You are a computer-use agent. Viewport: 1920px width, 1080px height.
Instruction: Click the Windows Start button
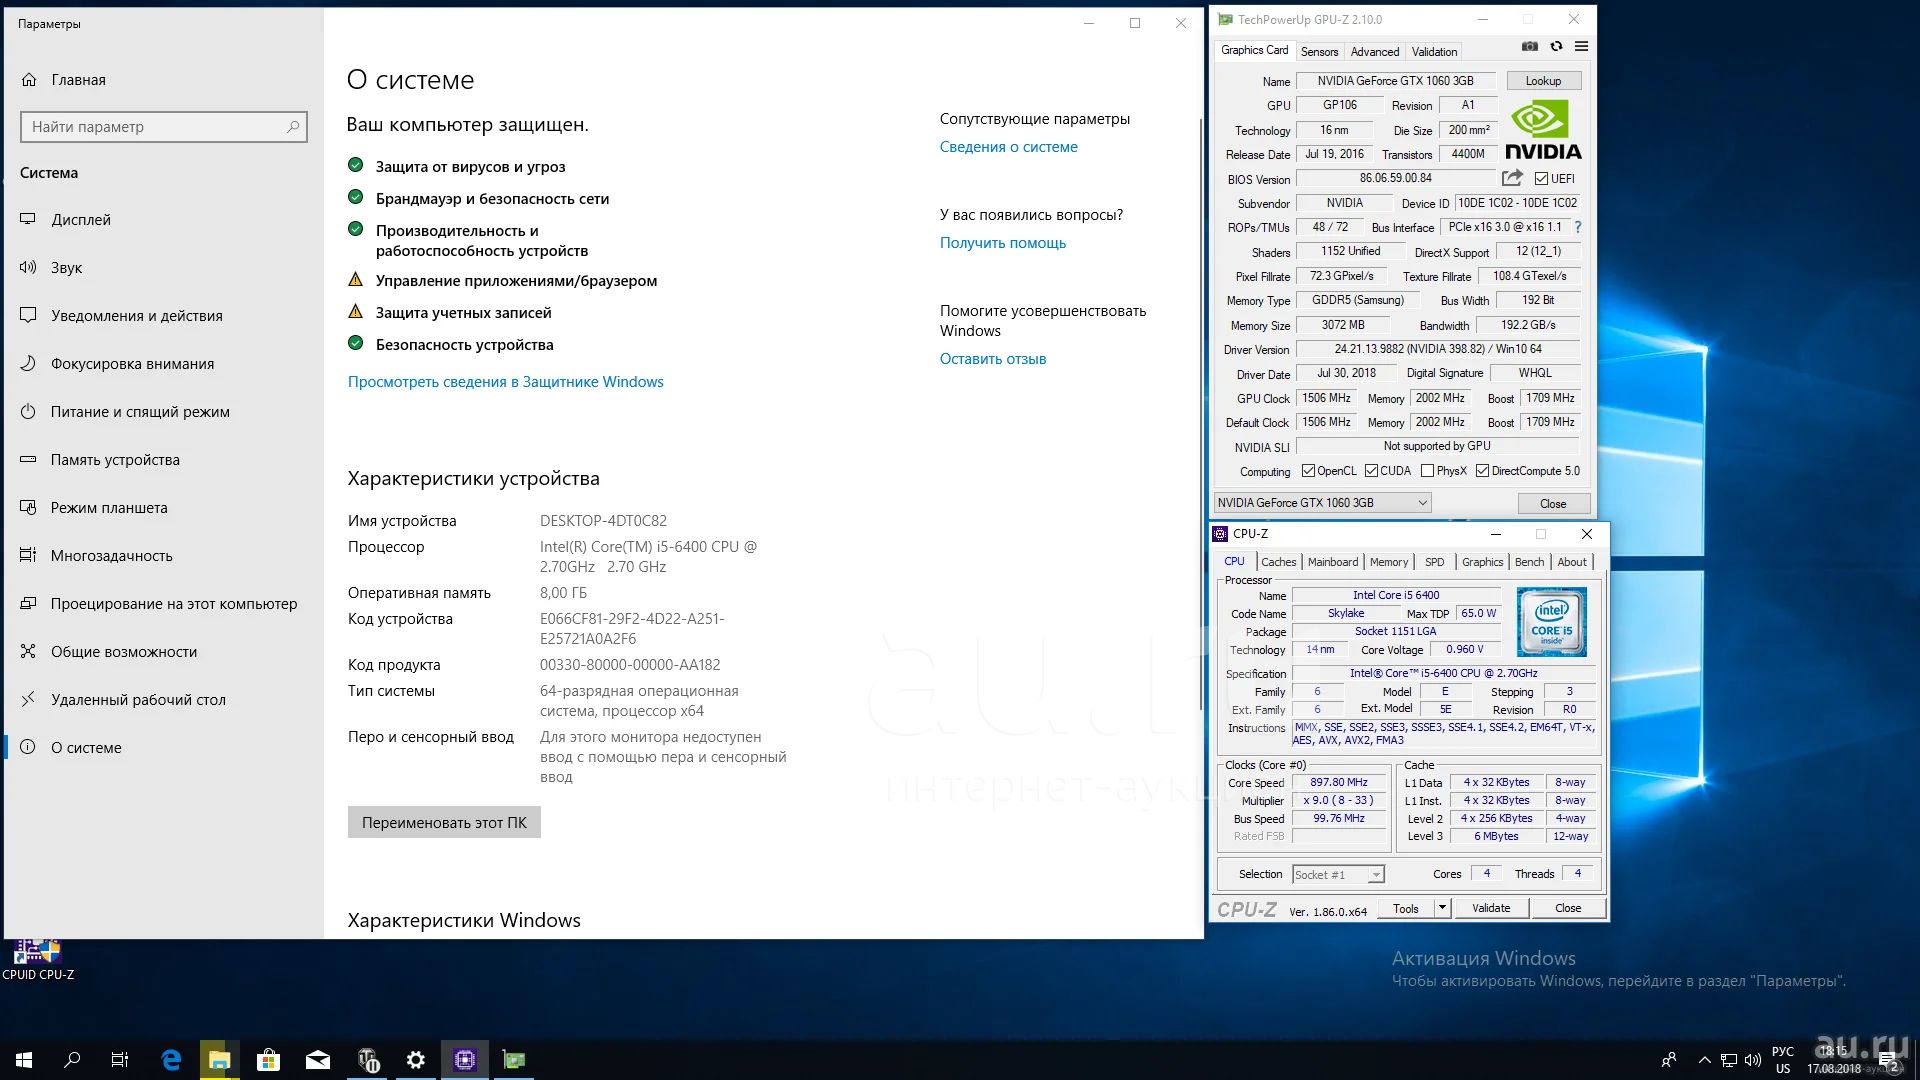[x=24, y=1060]
